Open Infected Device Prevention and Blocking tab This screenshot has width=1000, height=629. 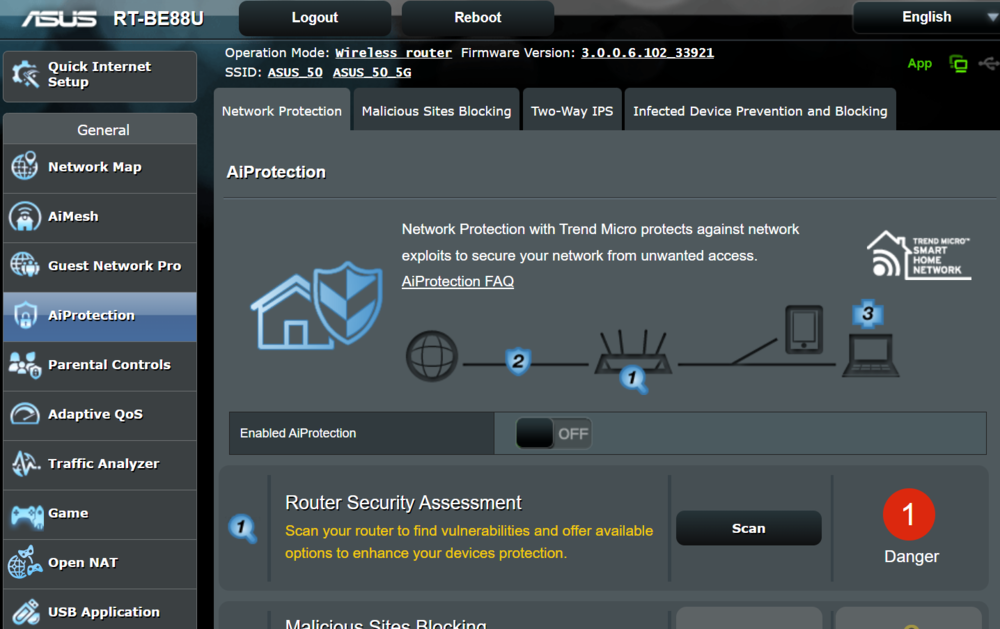pyautogui.click(x=760, y=111)
